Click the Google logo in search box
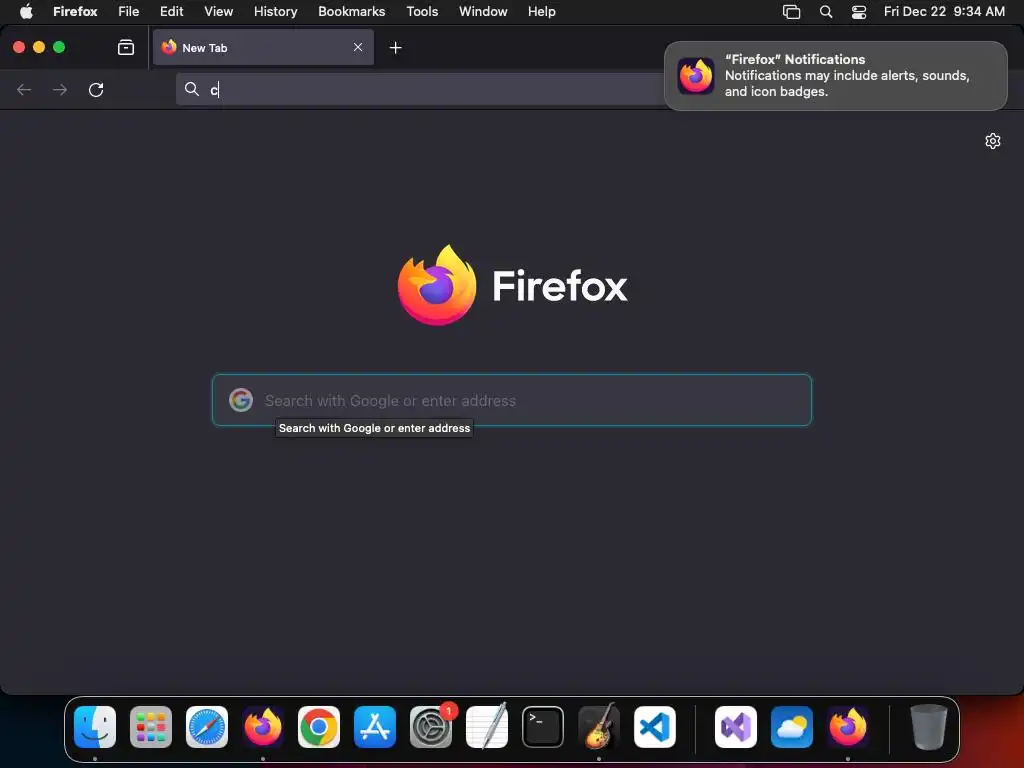This screenshot has height=768, width=1024. point(241,400)
